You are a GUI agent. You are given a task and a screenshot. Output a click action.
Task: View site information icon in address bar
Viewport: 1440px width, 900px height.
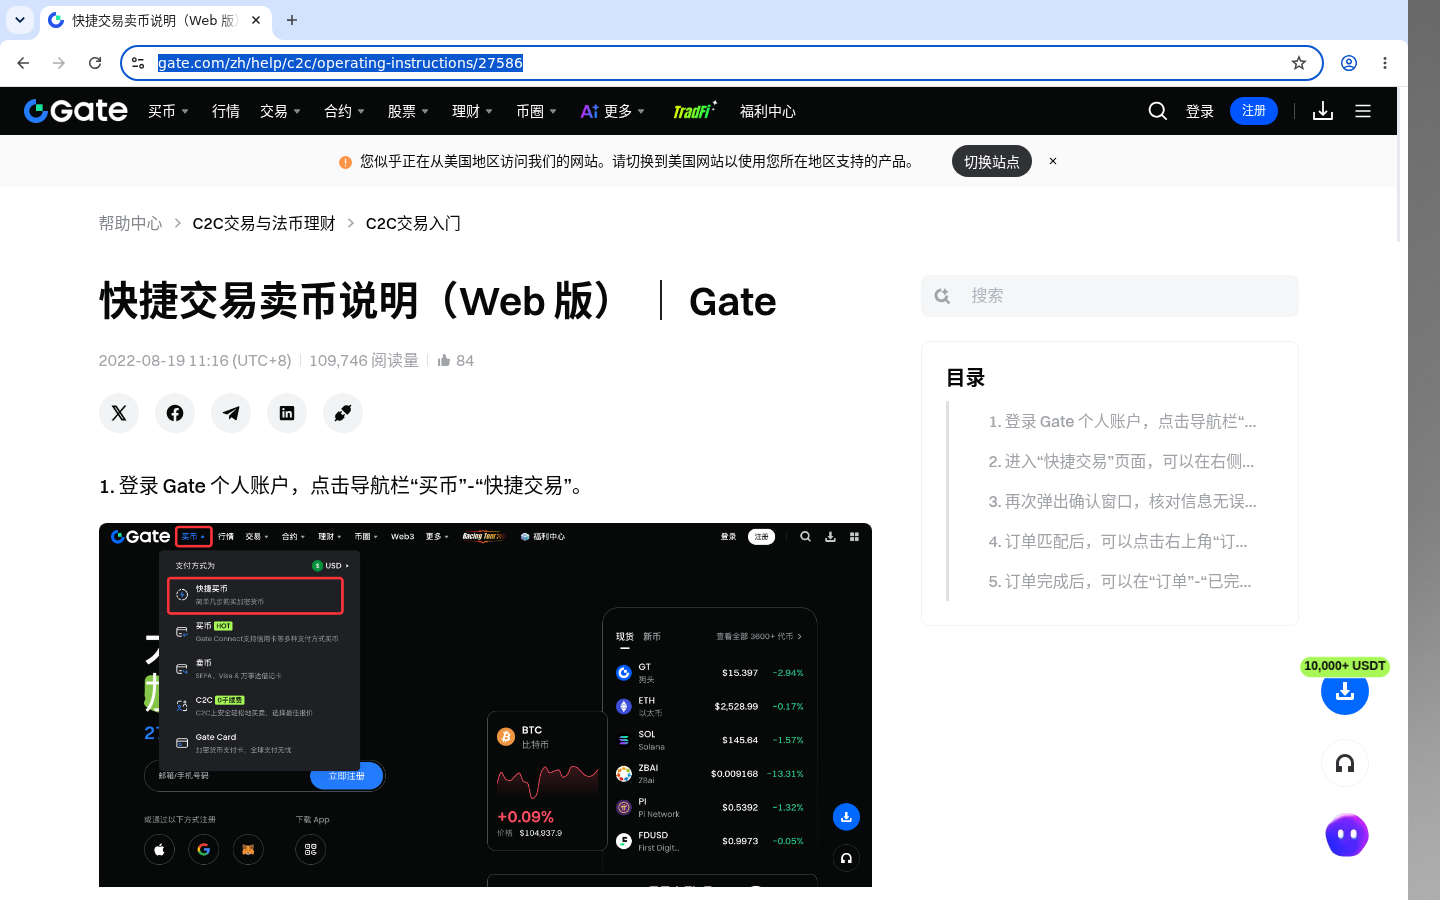[x=139, y=63]
